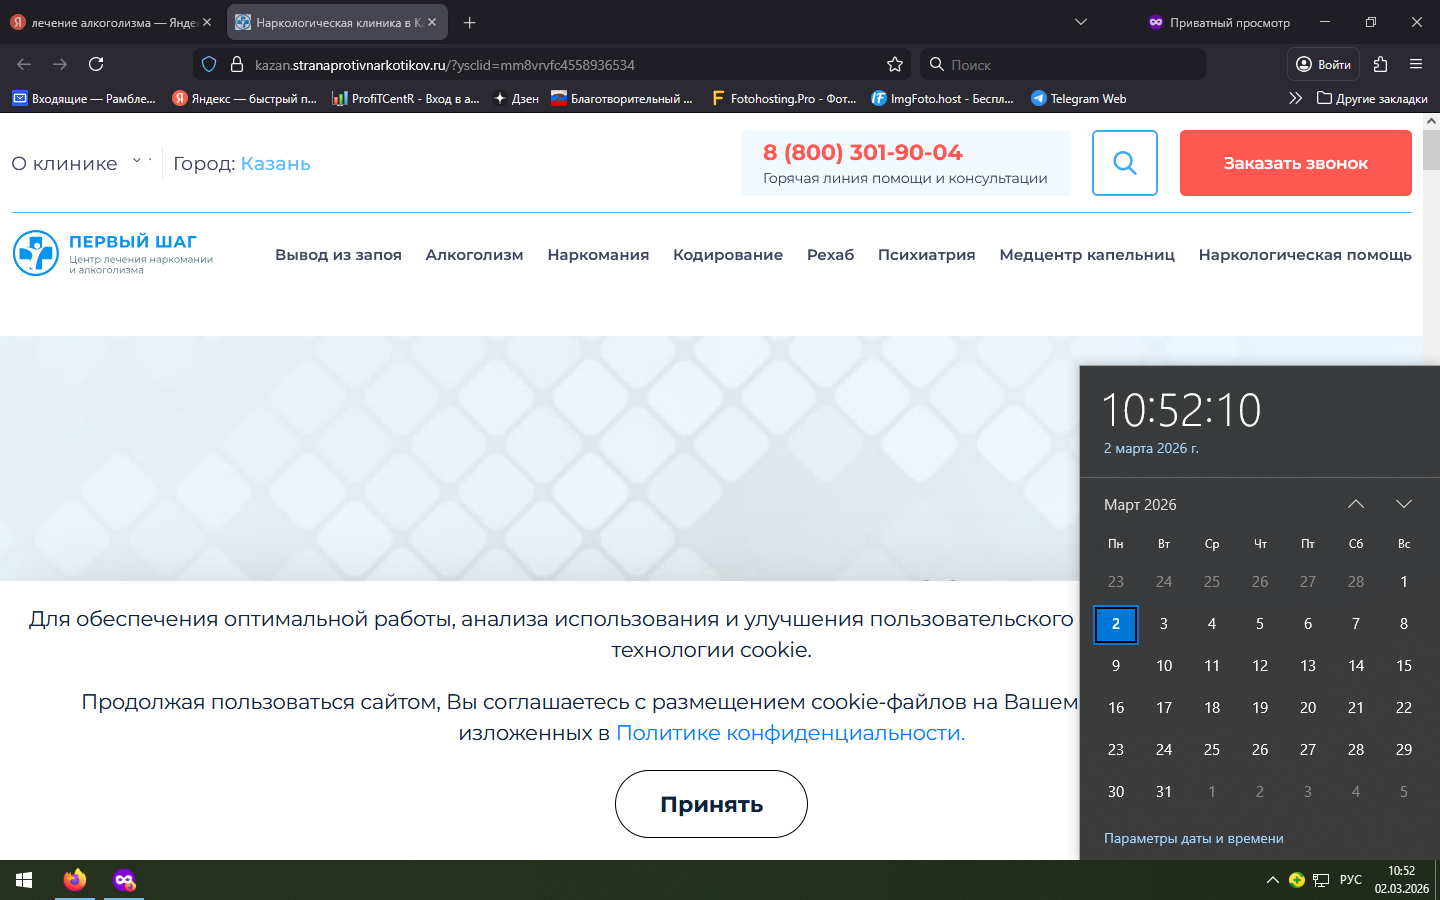The width and height of the screenshot is (1440, 900).
Task: Click the Первый Шаг clinic logo
Action: 113,253
